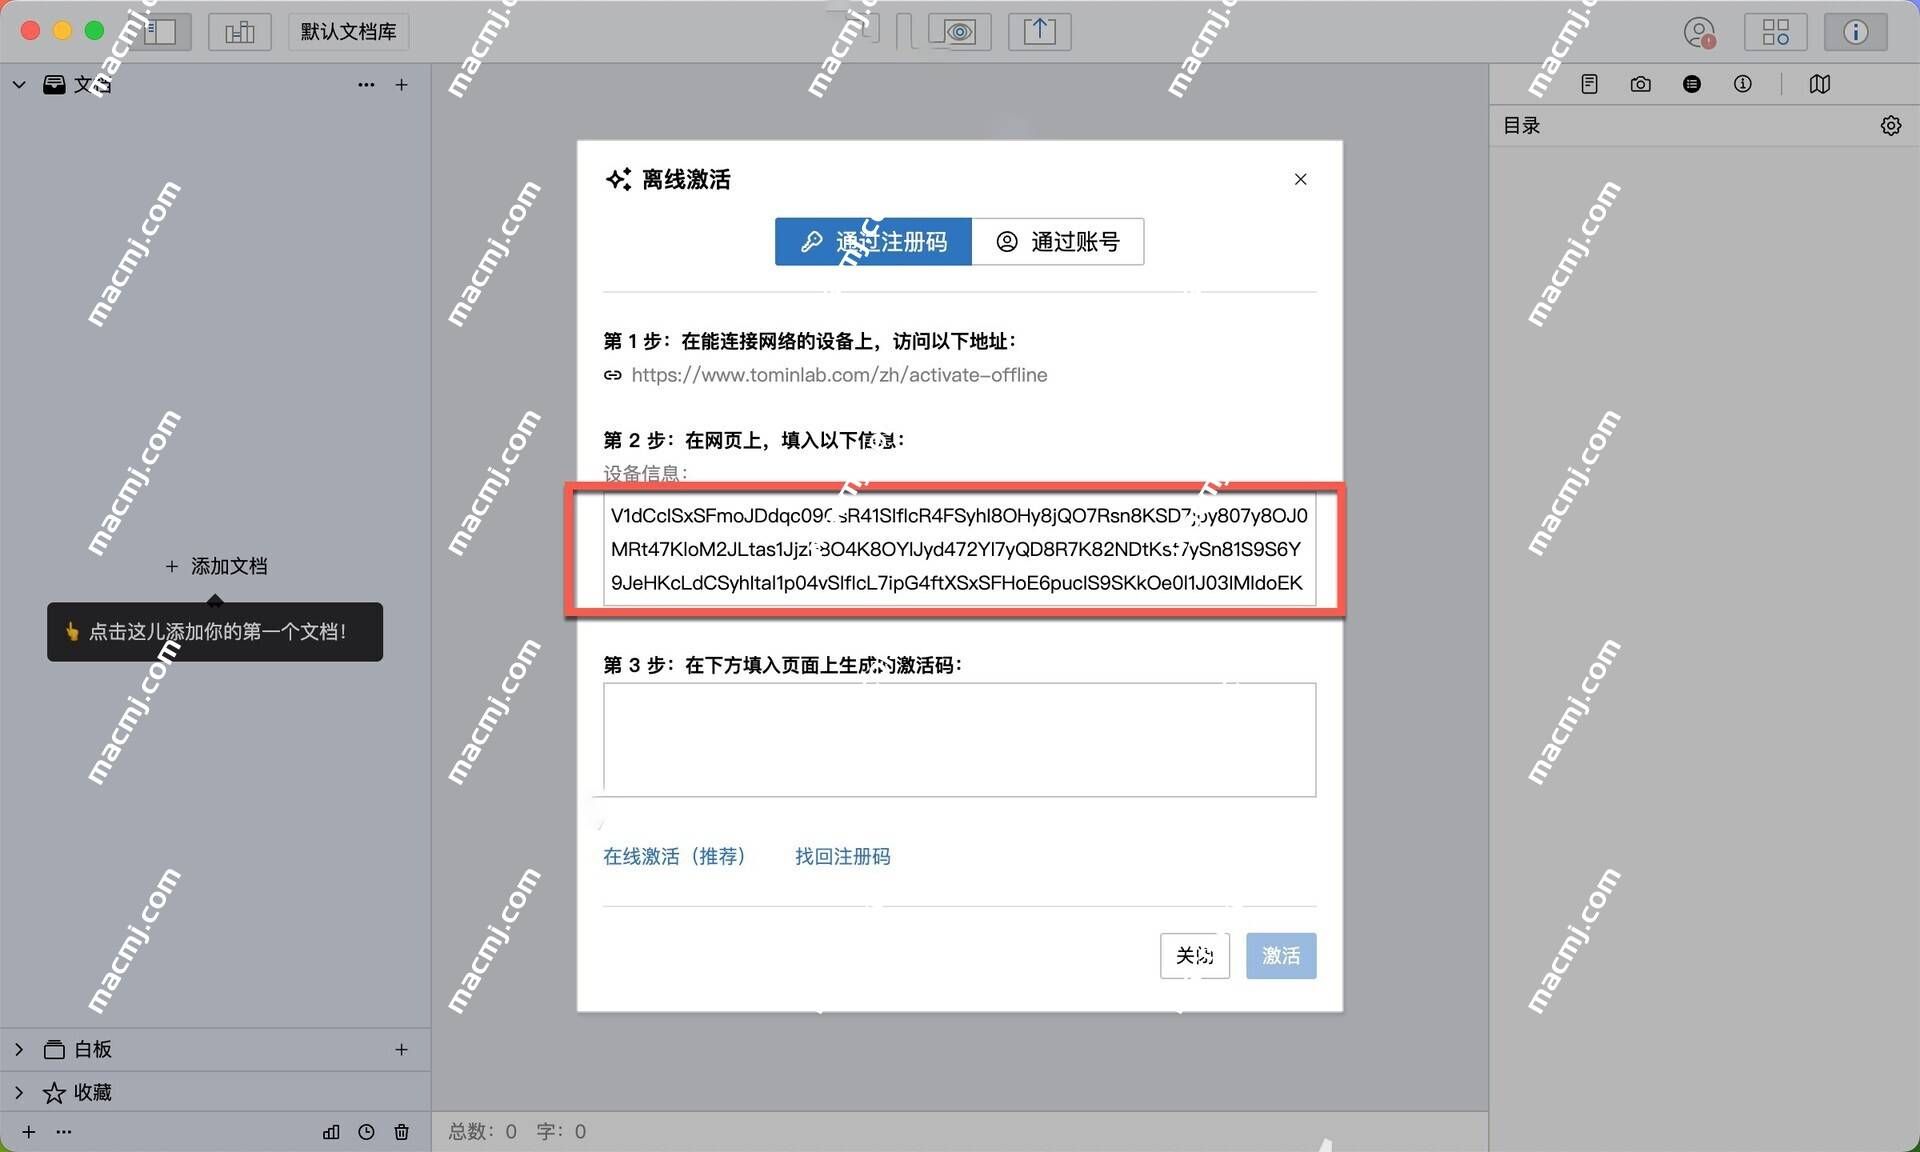This screenshot has width=1920, height=1152.
Task: Open the trash bin icon
Action: pos(401,1132)
